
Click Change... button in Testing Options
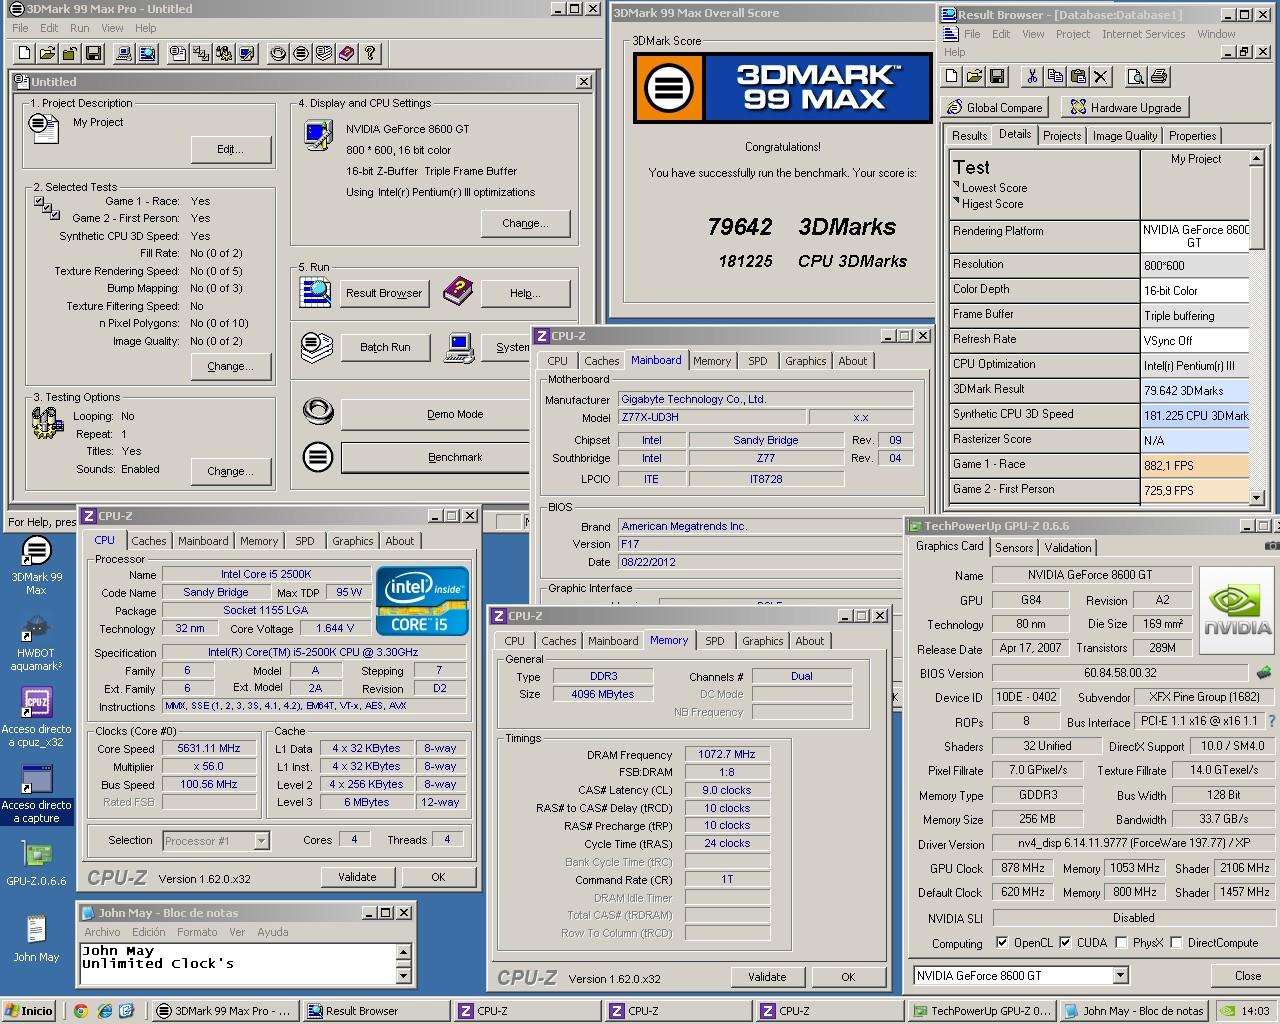[231, 471]
